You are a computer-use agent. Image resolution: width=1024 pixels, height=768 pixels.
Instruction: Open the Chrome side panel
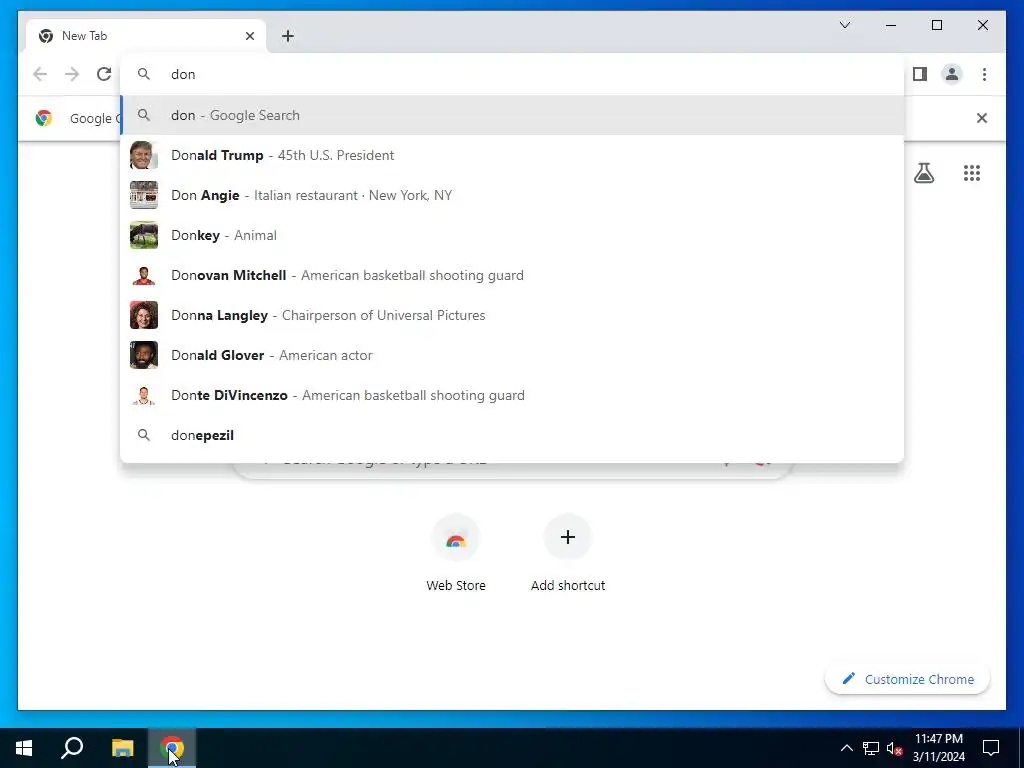(x=920, y=74)
